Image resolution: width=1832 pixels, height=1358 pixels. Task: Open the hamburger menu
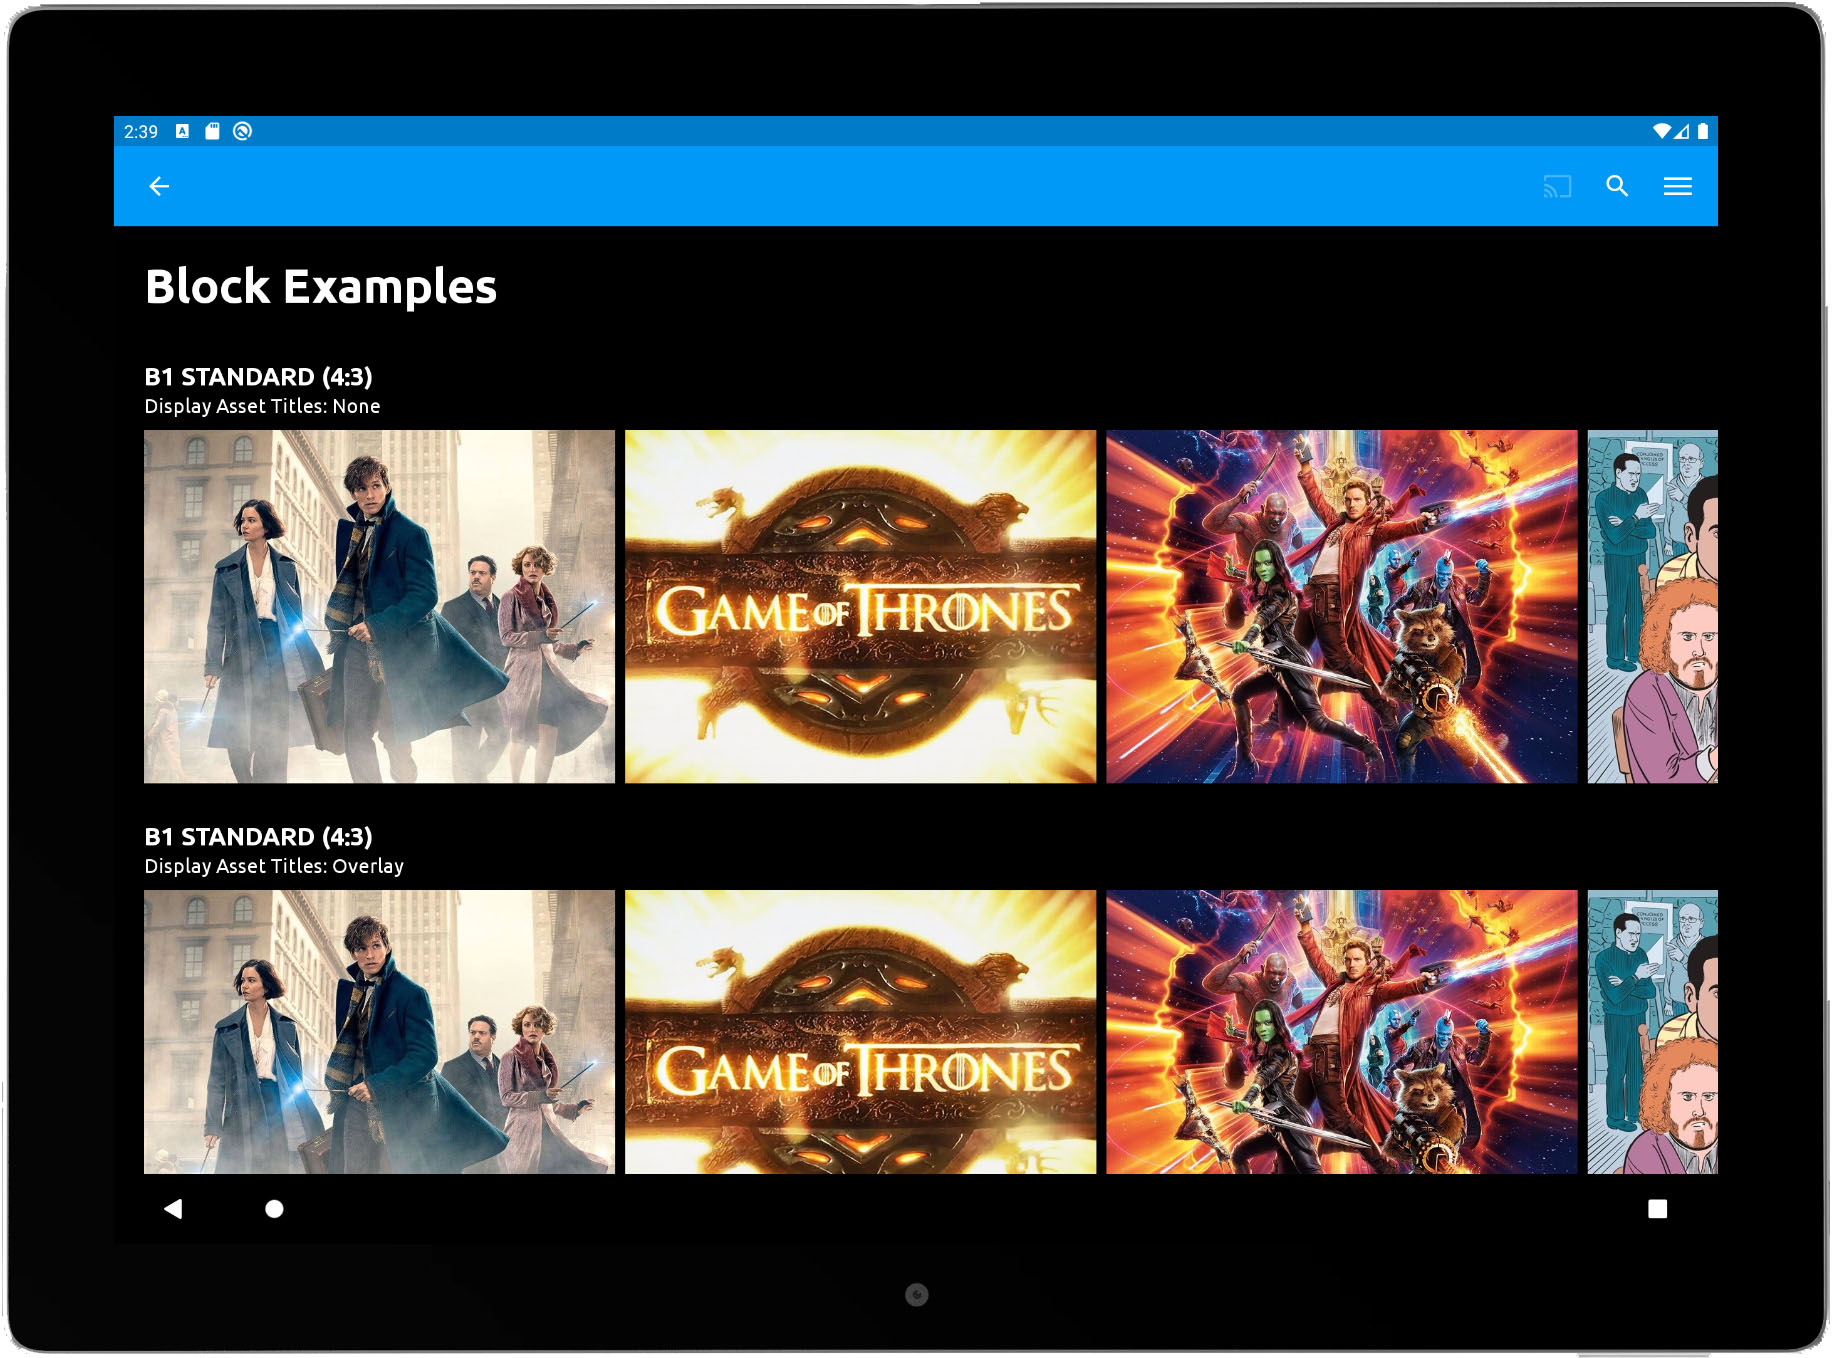[x=1678, y=186]
